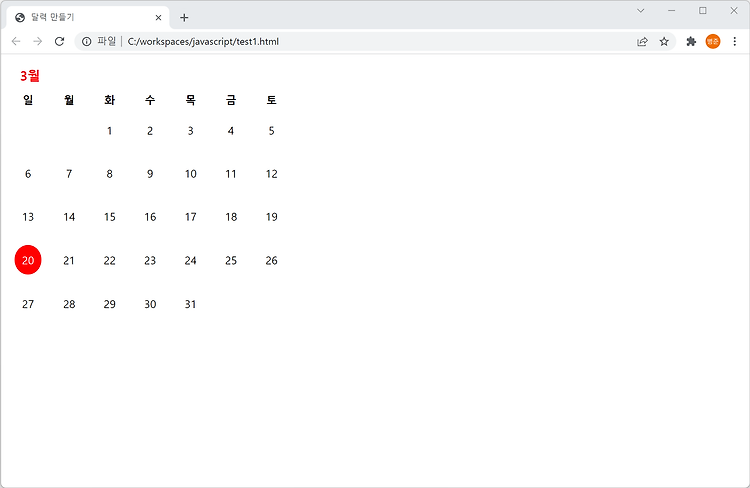This screenshot has width=750, height=488.
Task: Click the 목 weekday header
Action: [x=190, y=100]
